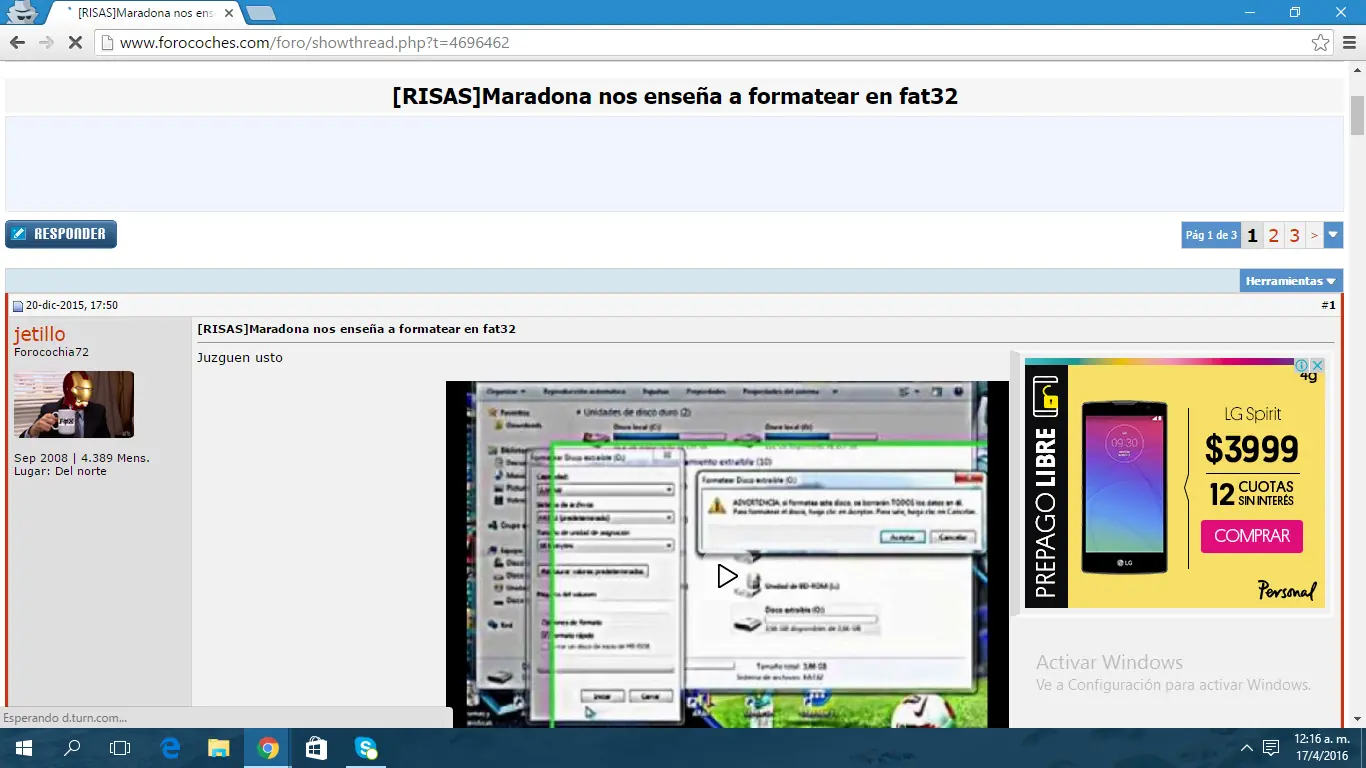Open File Explorer from the taskbar
Viewport: 1366px width, 768px height.
coord(219,748)
